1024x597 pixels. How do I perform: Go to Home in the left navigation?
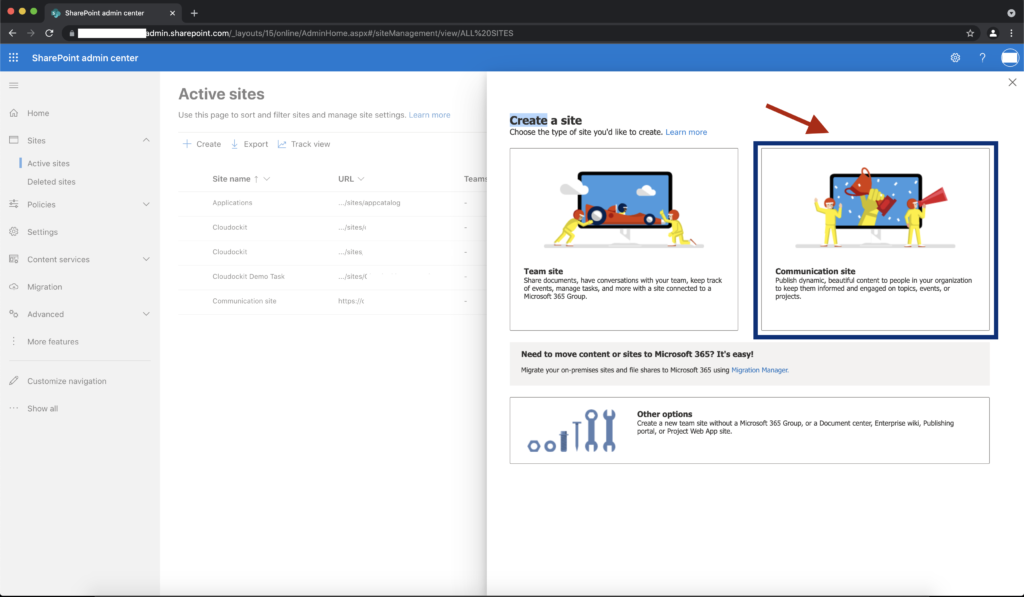pyautogui.click(x=38, y=113)
